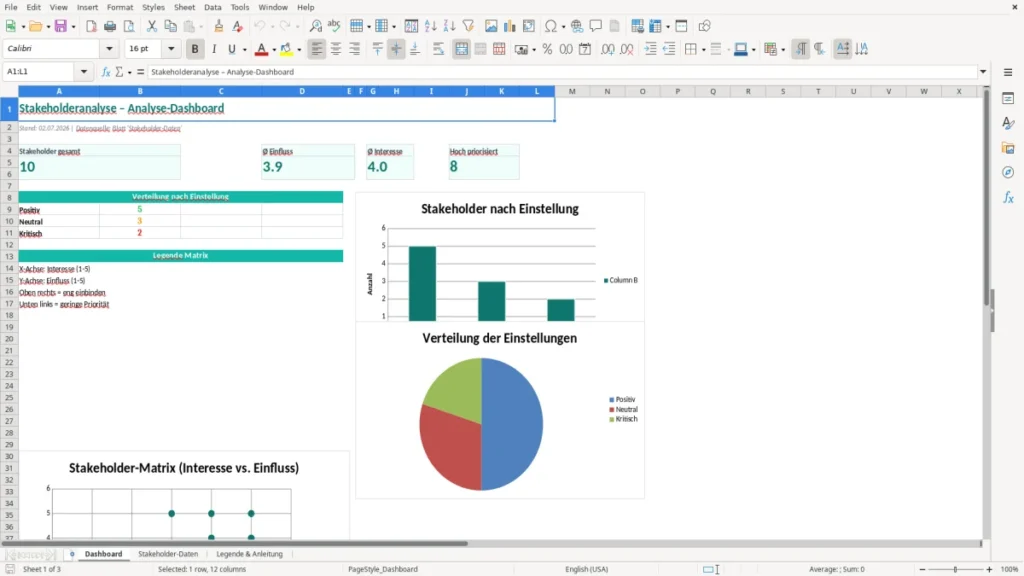
Task: Click Format as Percent icon
Action: click(x=547, y=49)
